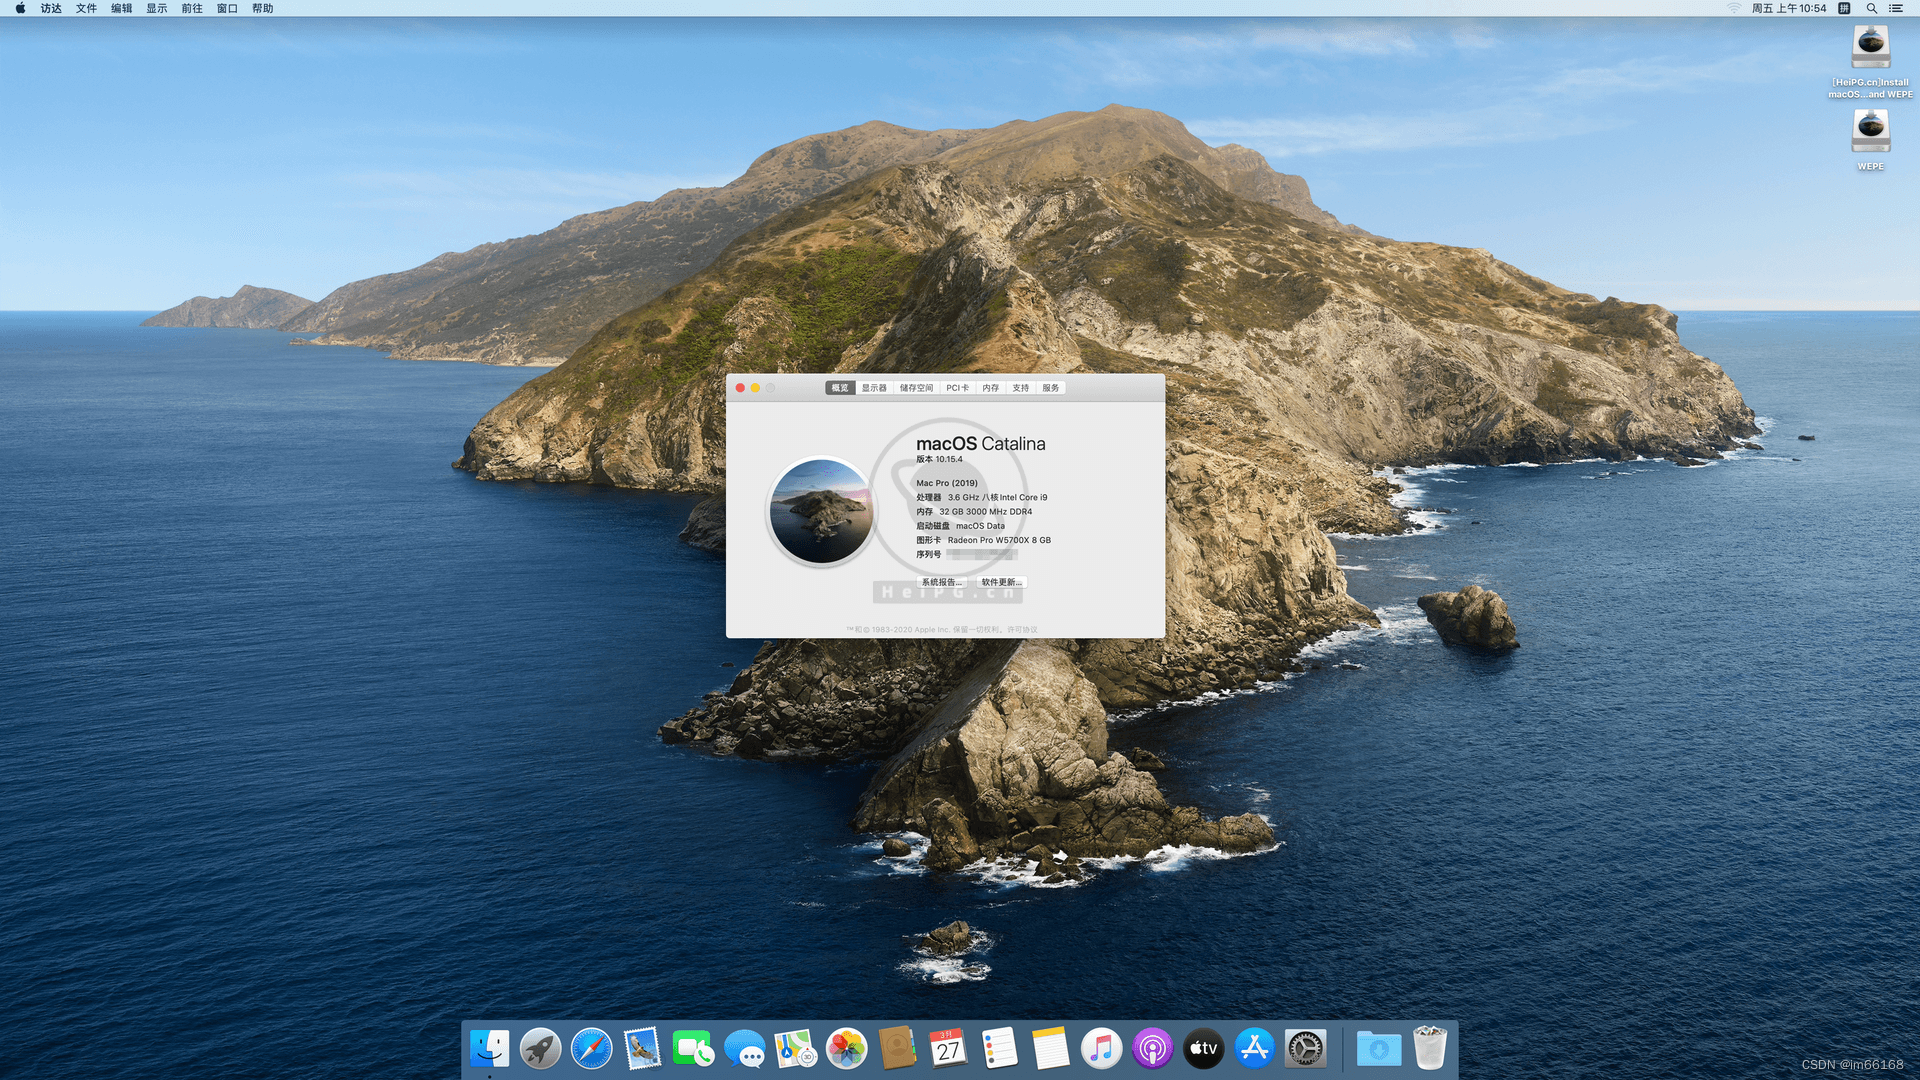Open Maps app in Dock
The width and height of the screenshot is (1920, 1080).
[x=795, y=1049]
